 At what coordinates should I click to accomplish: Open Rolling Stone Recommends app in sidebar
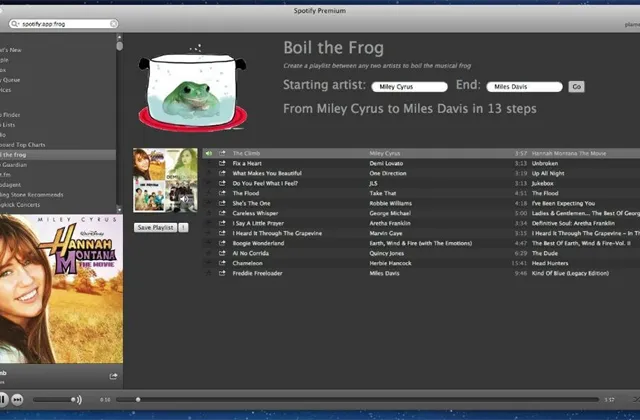point(31,195)
